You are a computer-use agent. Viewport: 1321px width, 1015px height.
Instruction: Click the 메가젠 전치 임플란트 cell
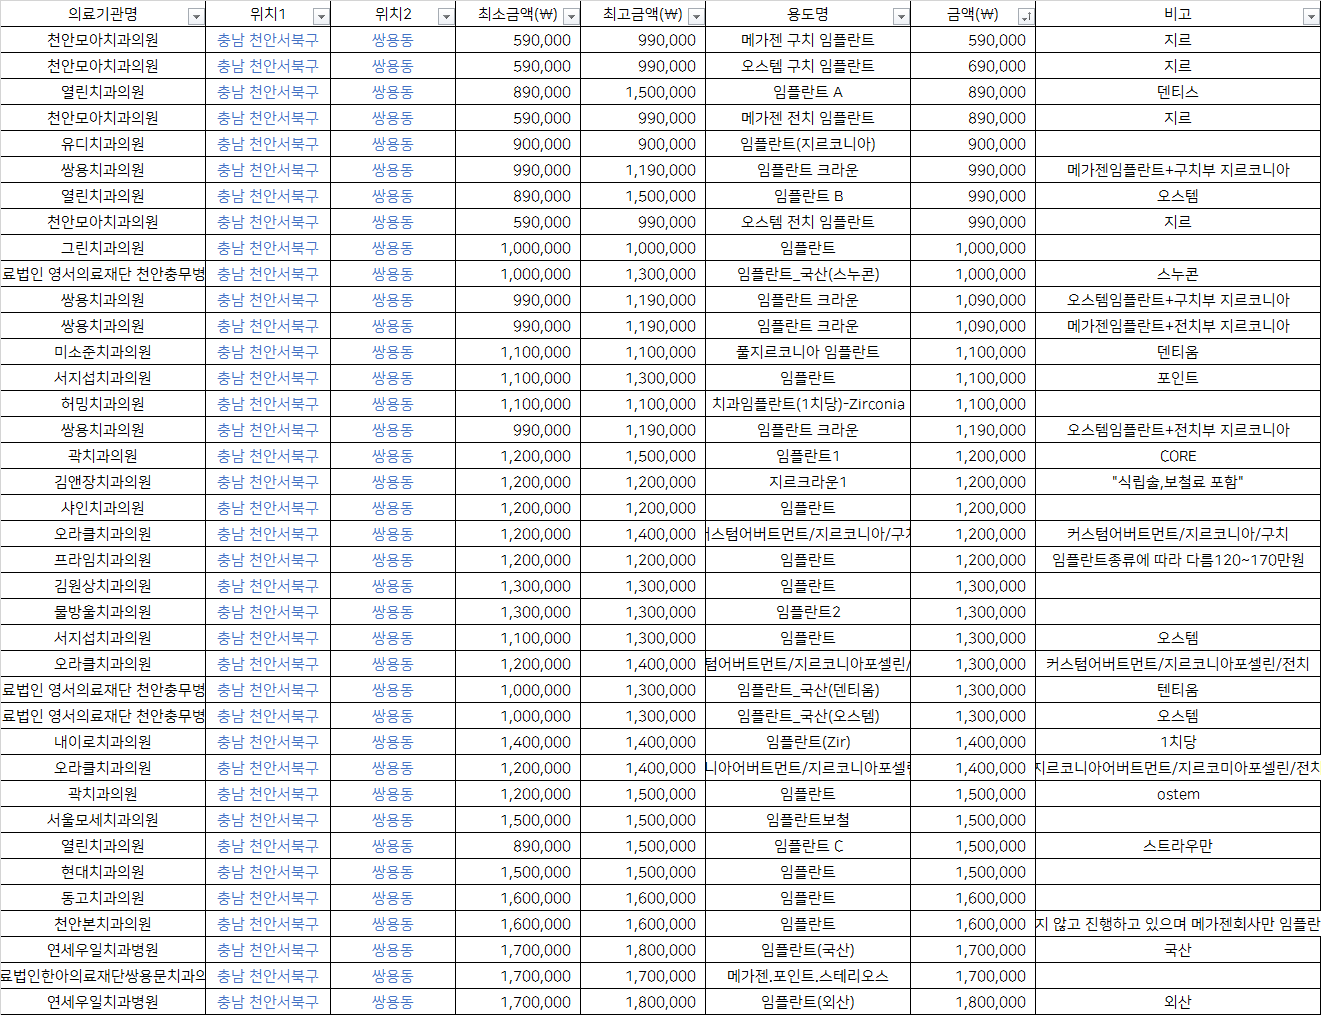pos(808,118)
